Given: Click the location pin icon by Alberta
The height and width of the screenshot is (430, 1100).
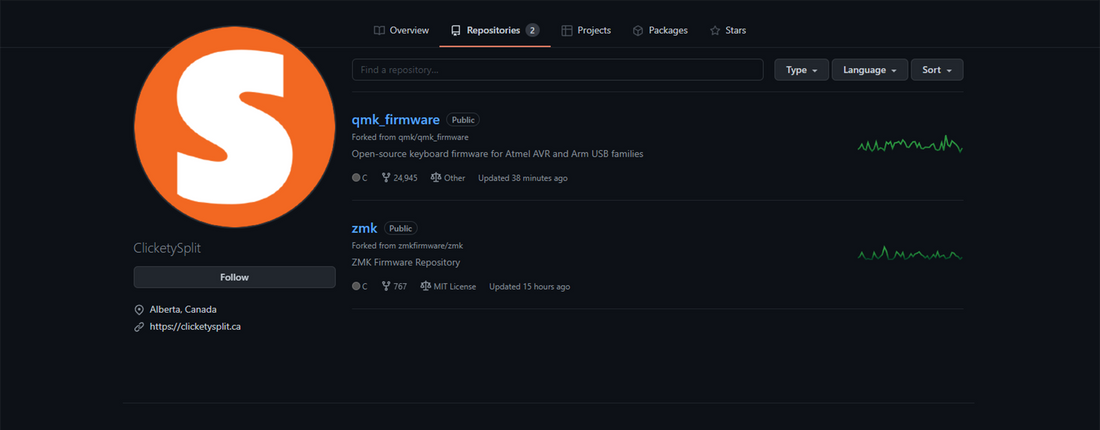Looking at the screenshot, I should click(x=139, y=309).
